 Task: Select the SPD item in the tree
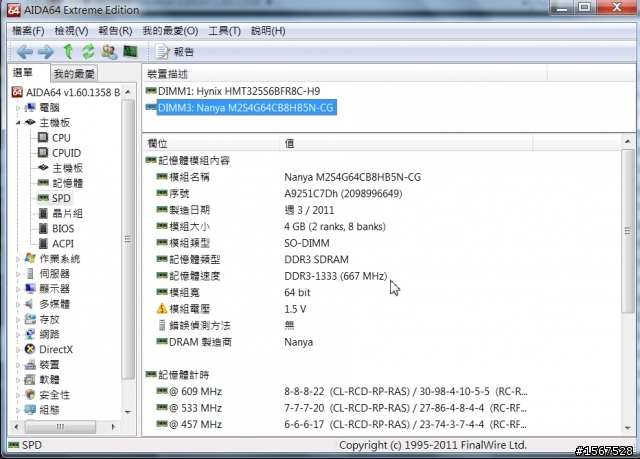61,198
